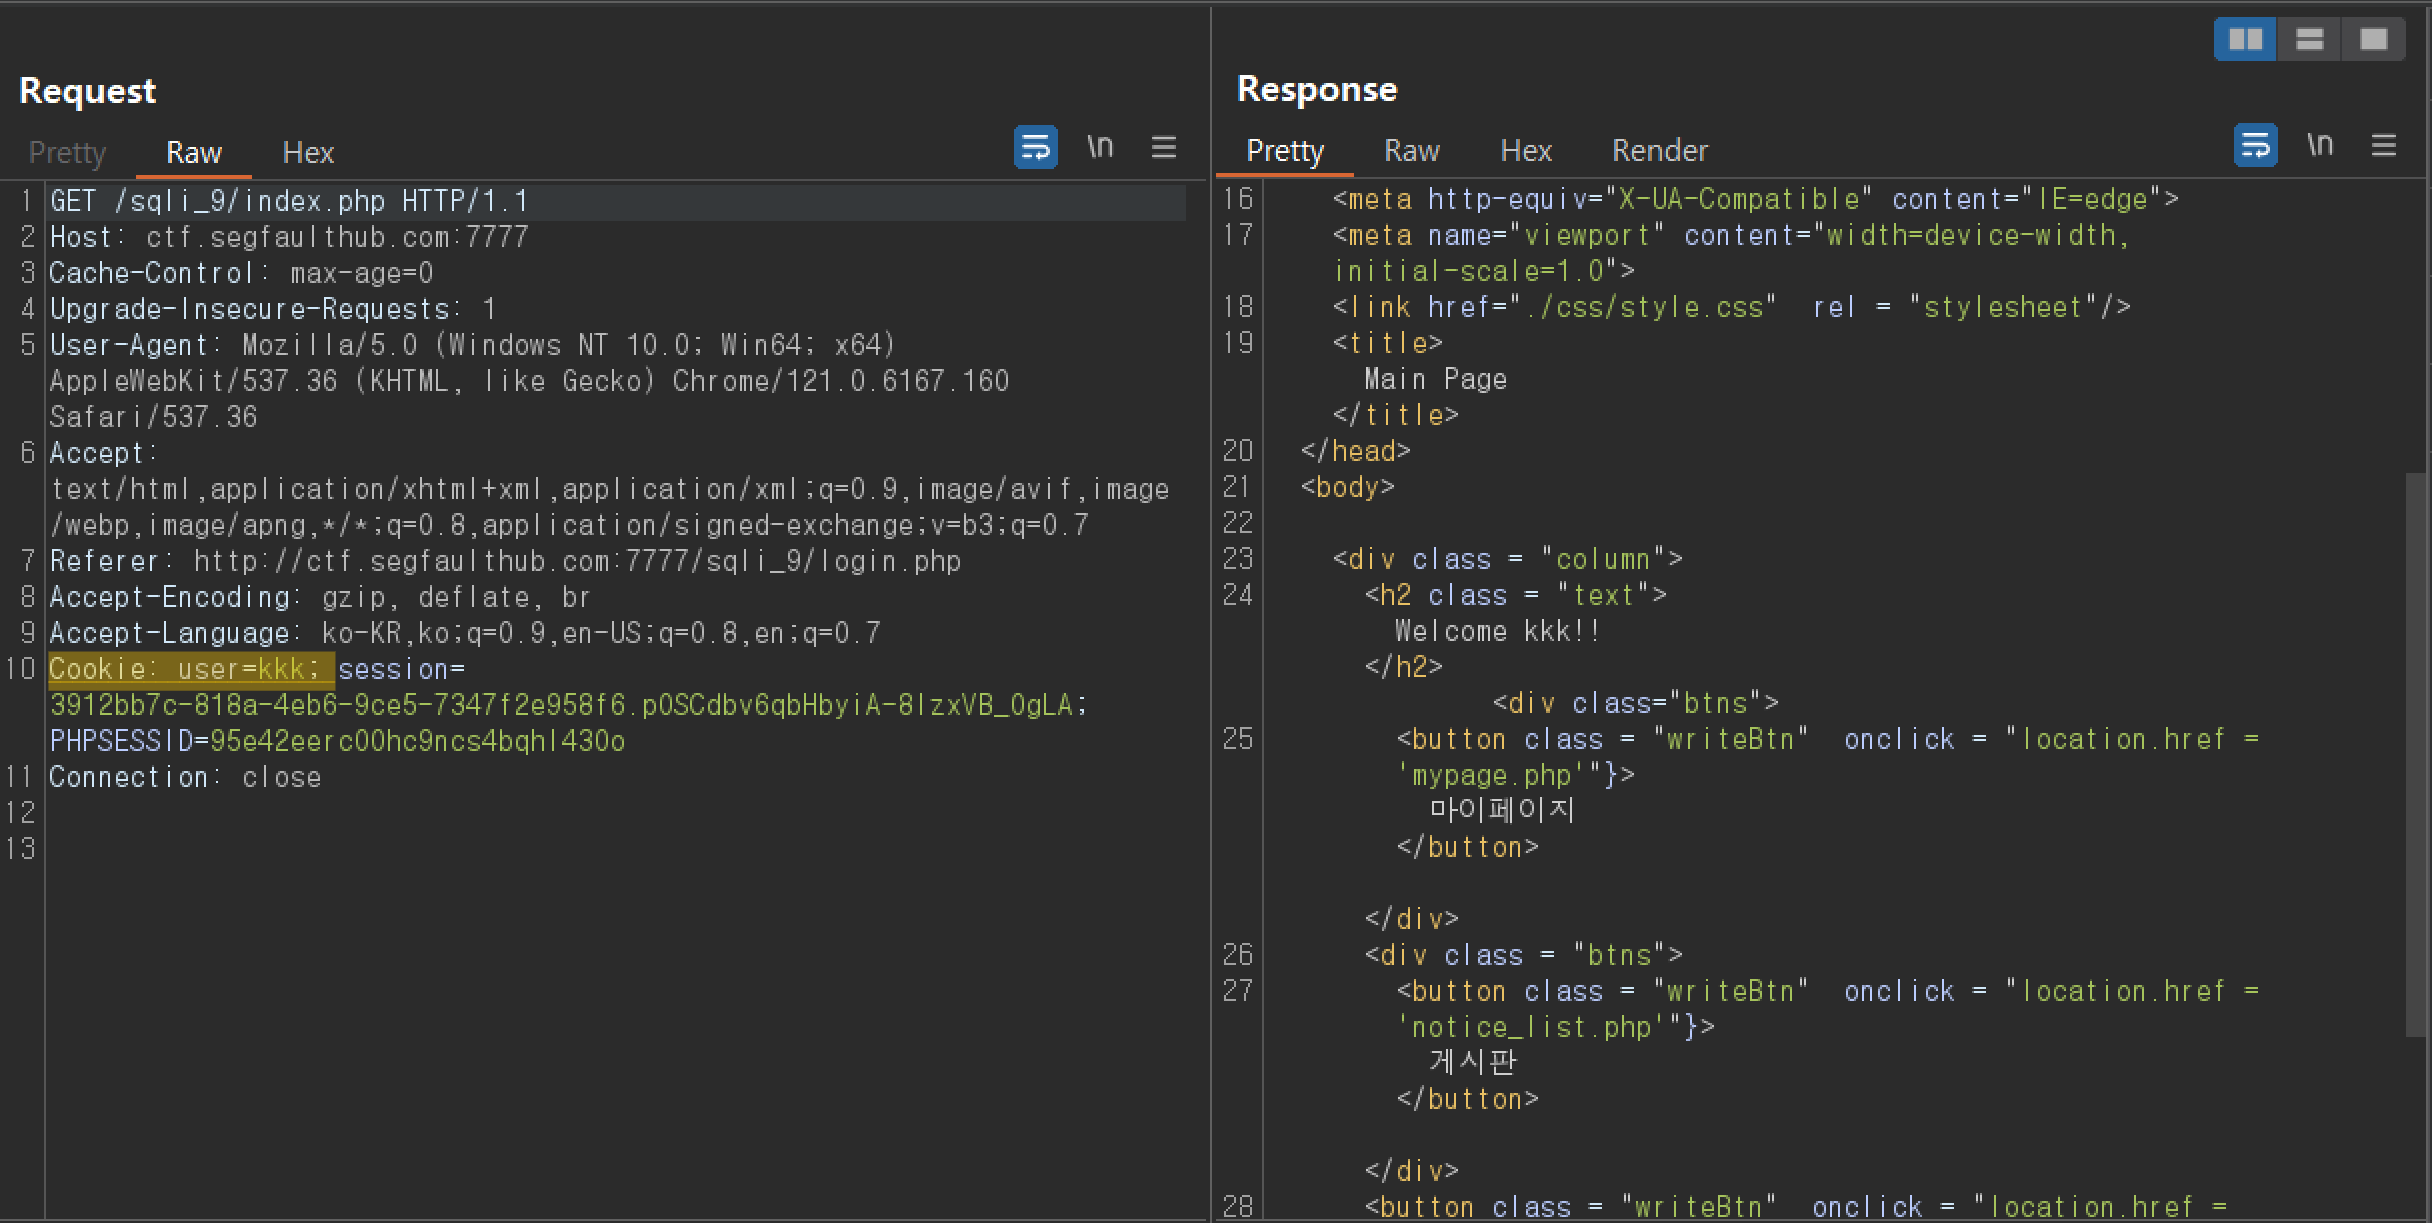This screenshot has height=1223, width=2432.
Task: Select the Response Pretty tab
Action: [x=1285, y=150]
